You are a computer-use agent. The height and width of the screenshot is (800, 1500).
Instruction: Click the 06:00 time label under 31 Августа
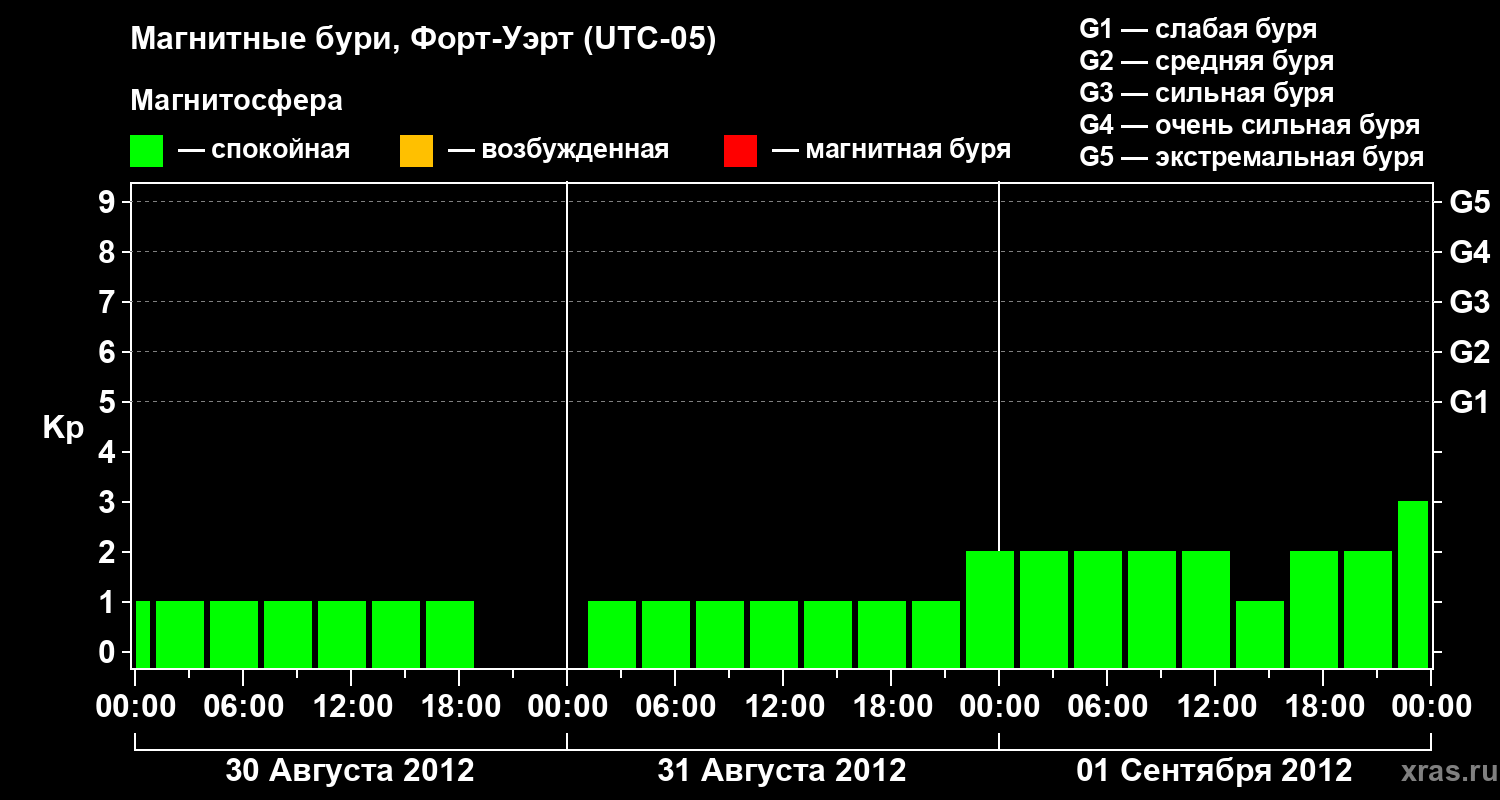[674, 707]
